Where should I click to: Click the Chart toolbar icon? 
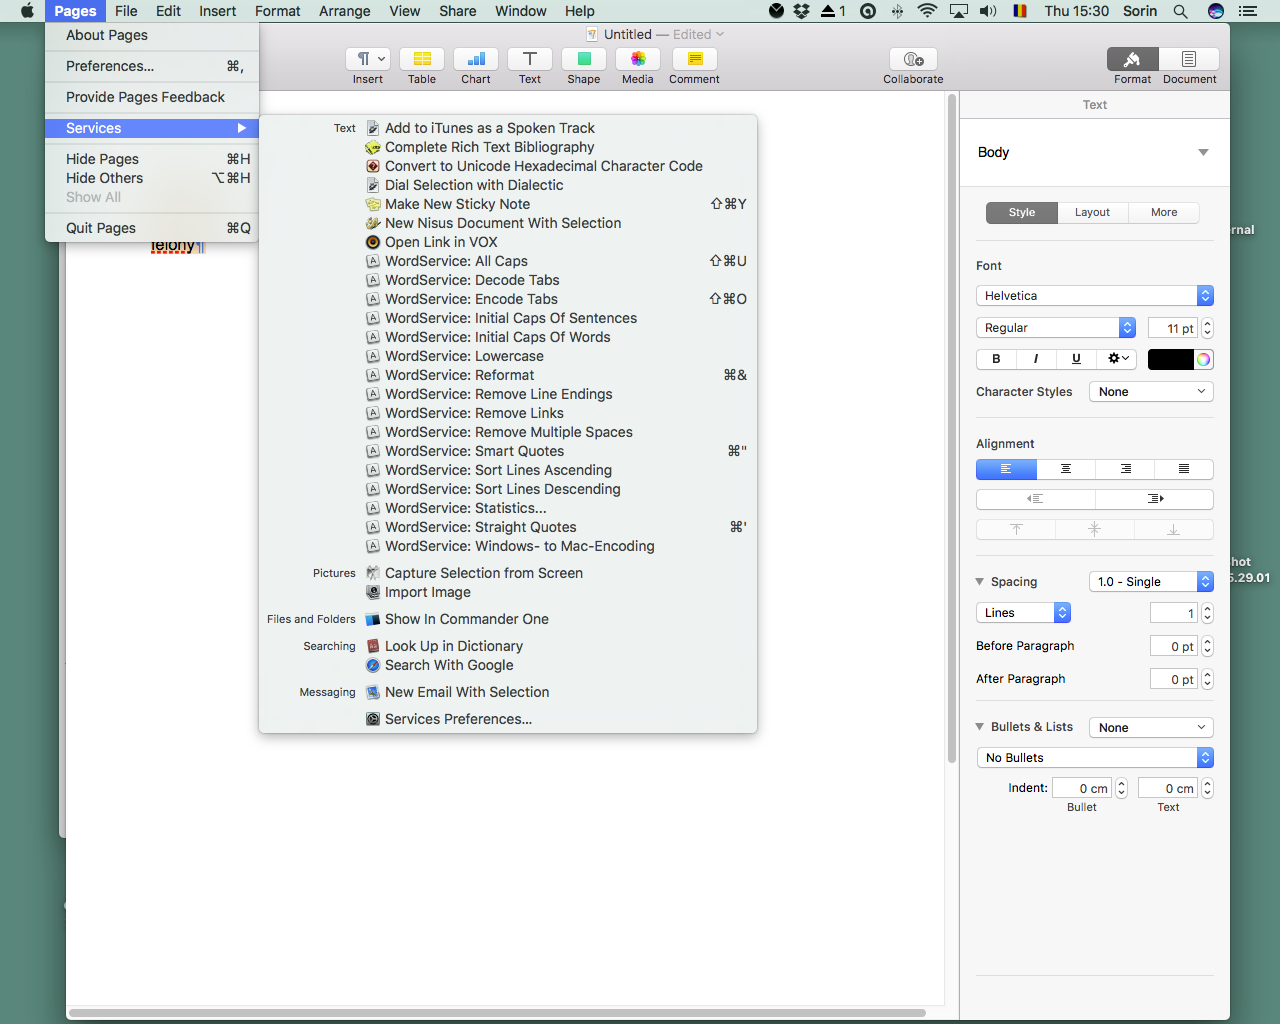click(x=476, y=59)
